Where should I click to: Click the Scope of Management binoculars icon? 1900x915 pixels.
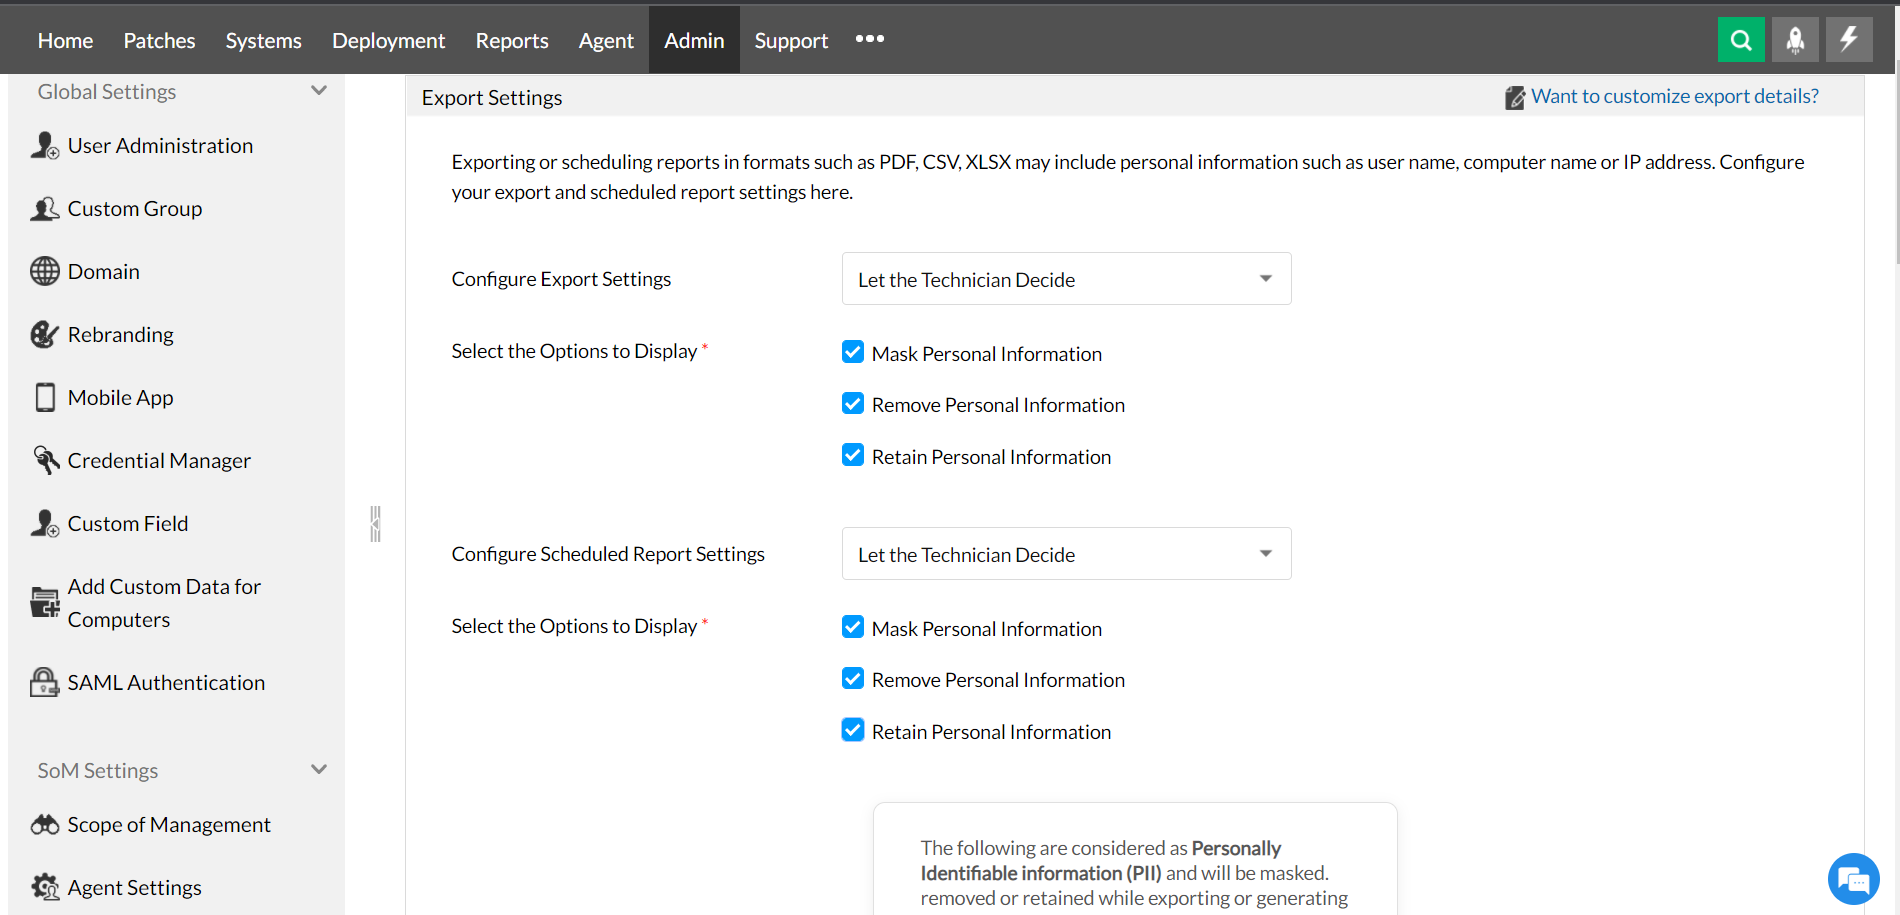point(45,825)
